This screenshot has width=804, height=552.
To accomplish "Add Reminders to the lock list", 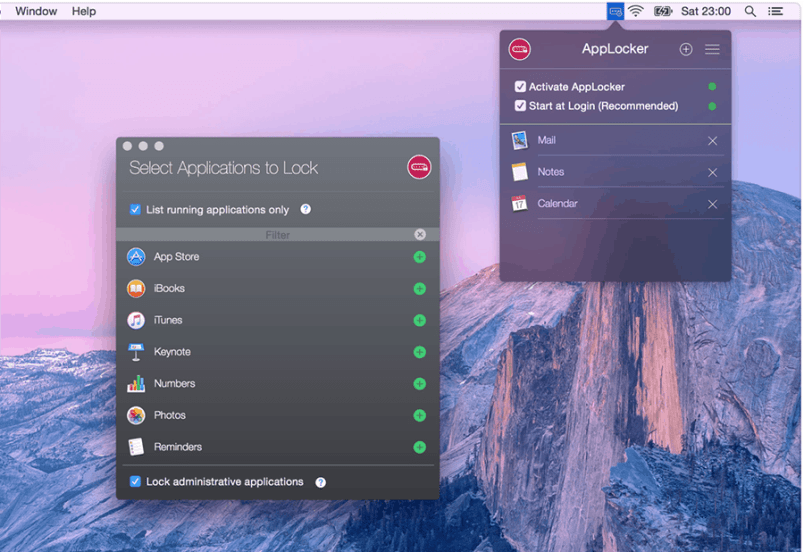I will click(x=419, y=447).
